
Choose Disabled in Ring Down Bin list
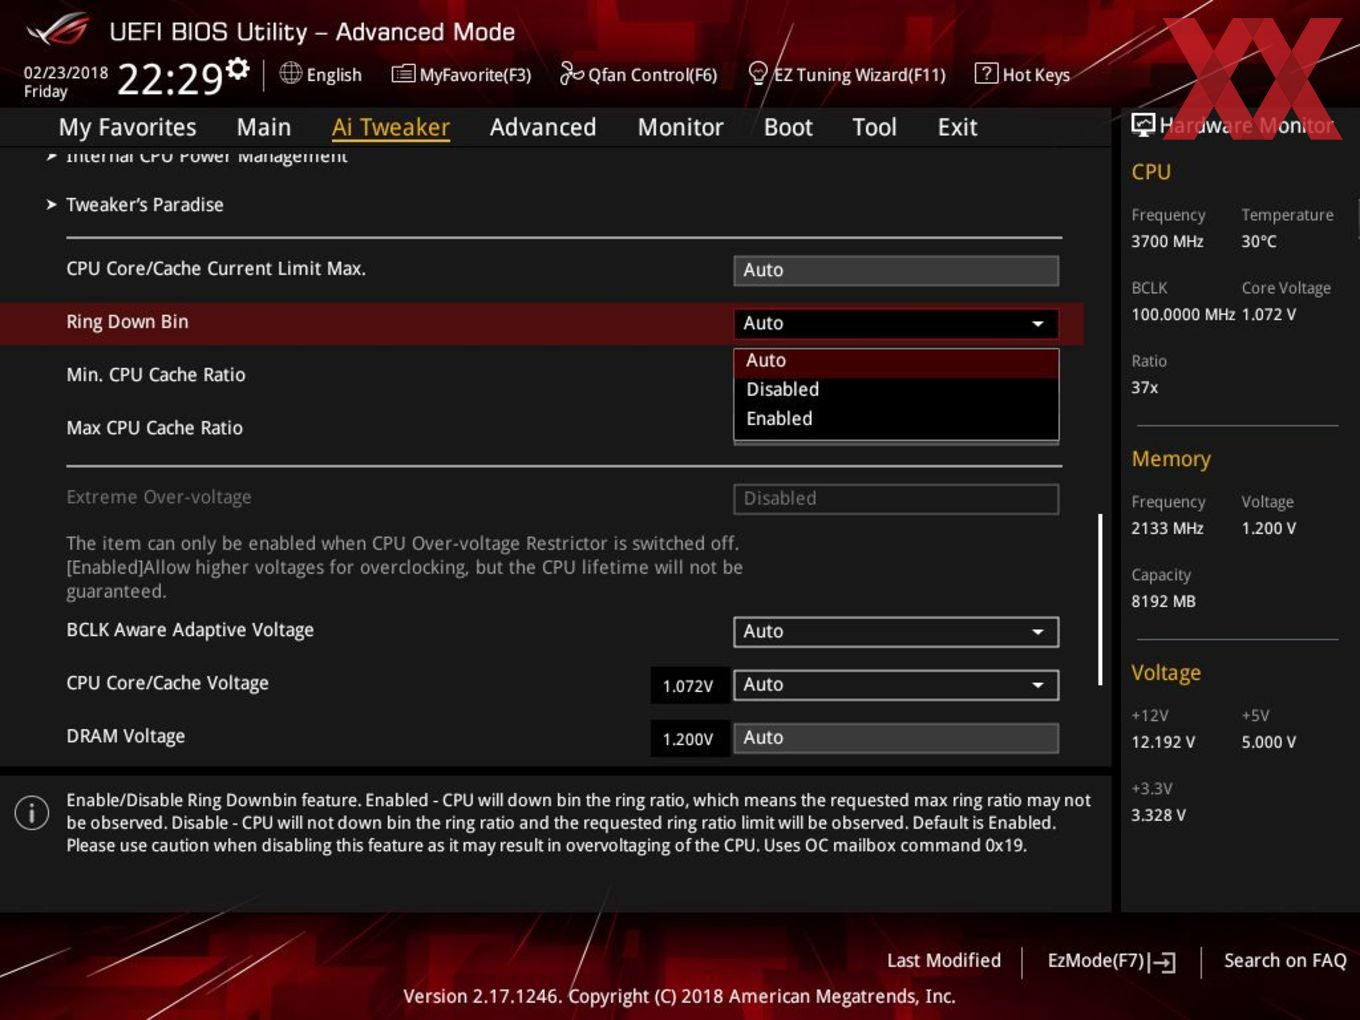tap(896, 390)
